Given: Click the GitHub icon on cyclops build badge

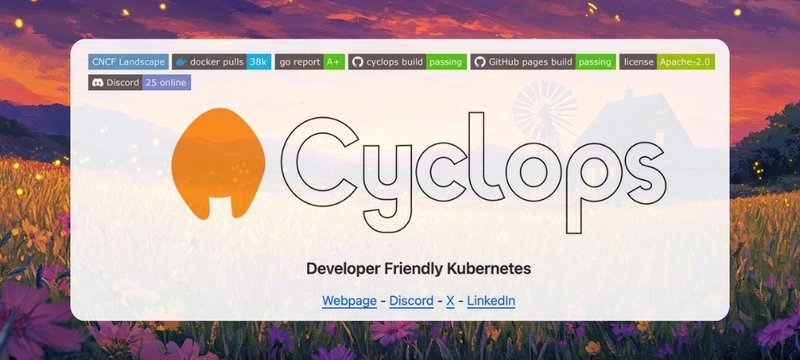Looking at the screenshot, I should pos(357,62).
